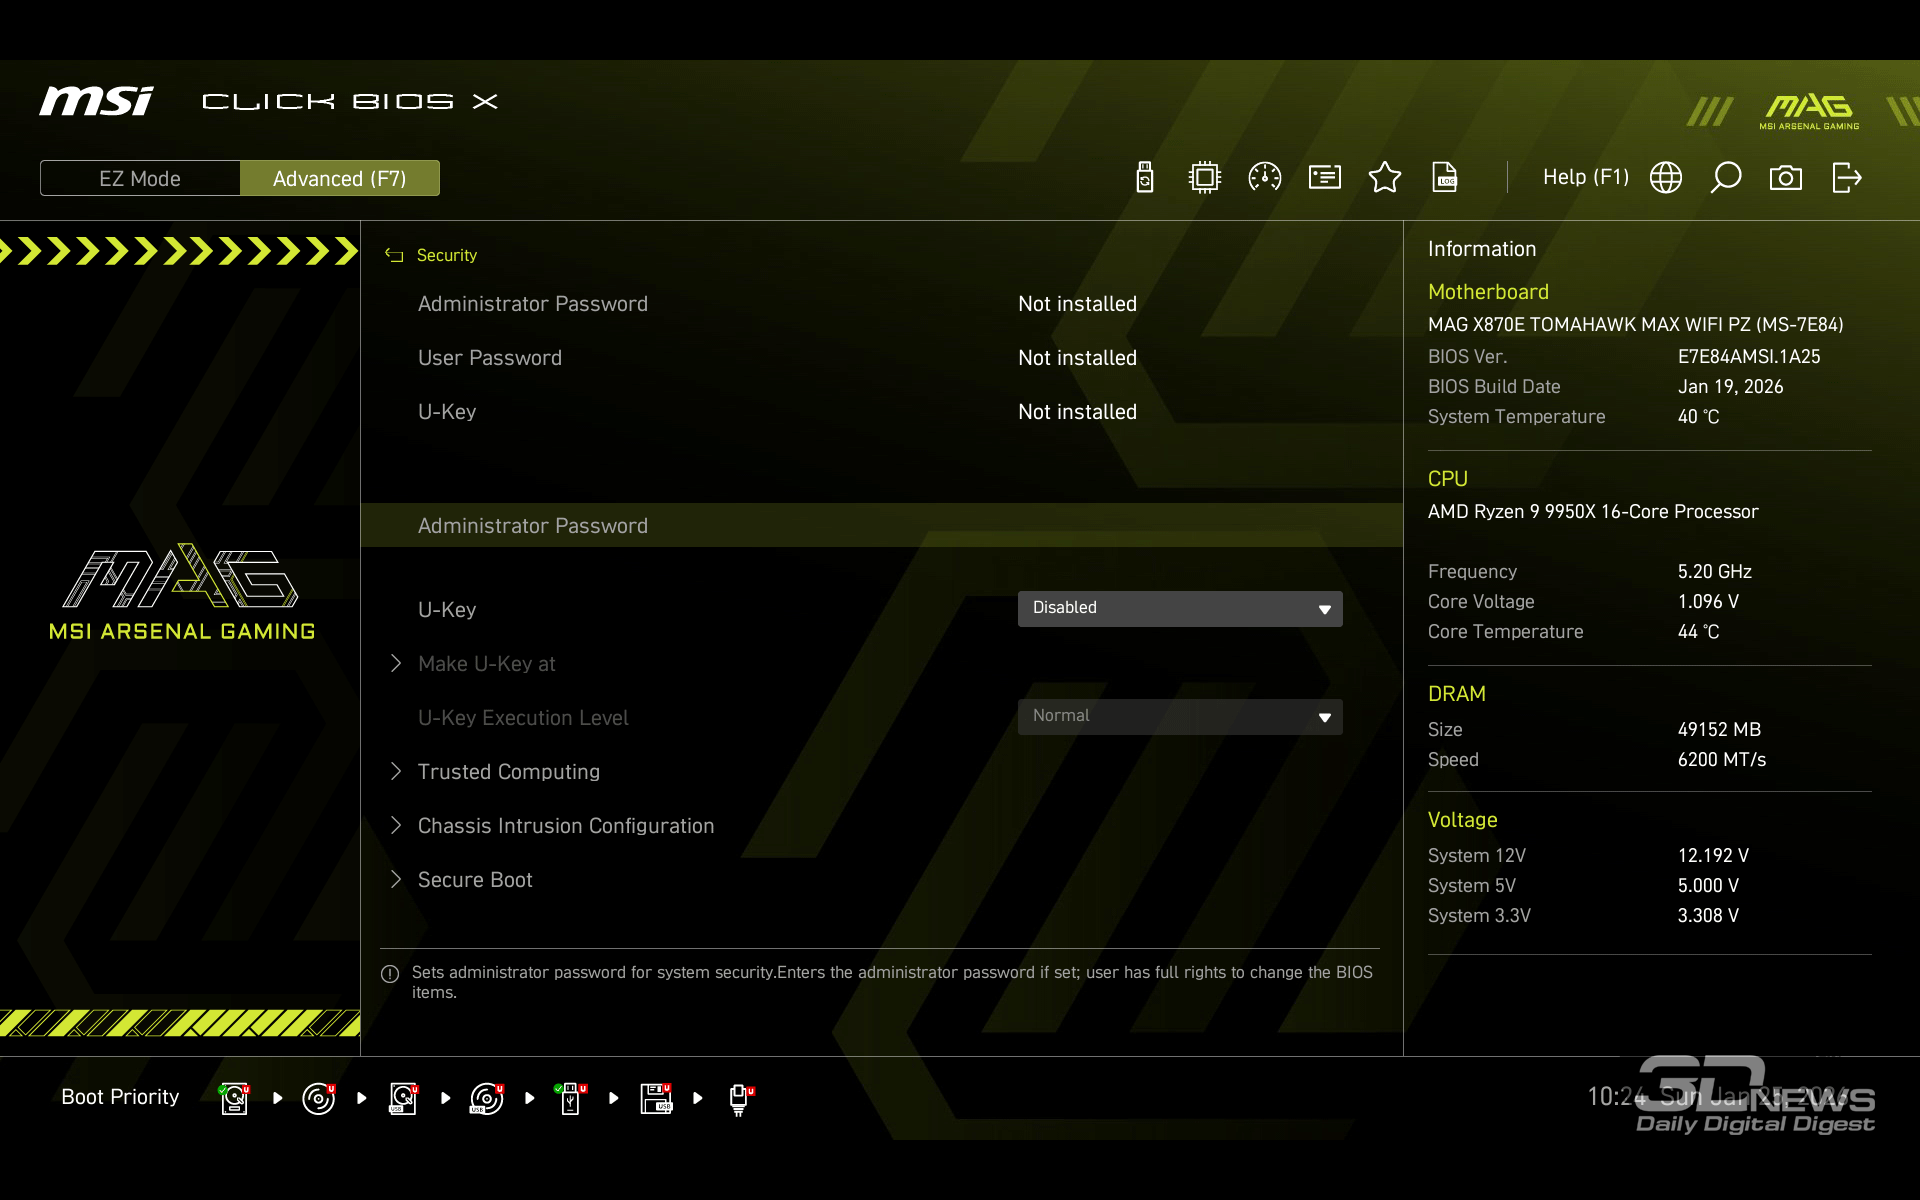Image resolution: width=1920 pixels, height=1200 pixels.
Task: Expand the Trusted Computing submenu
Action: point(508,772)
